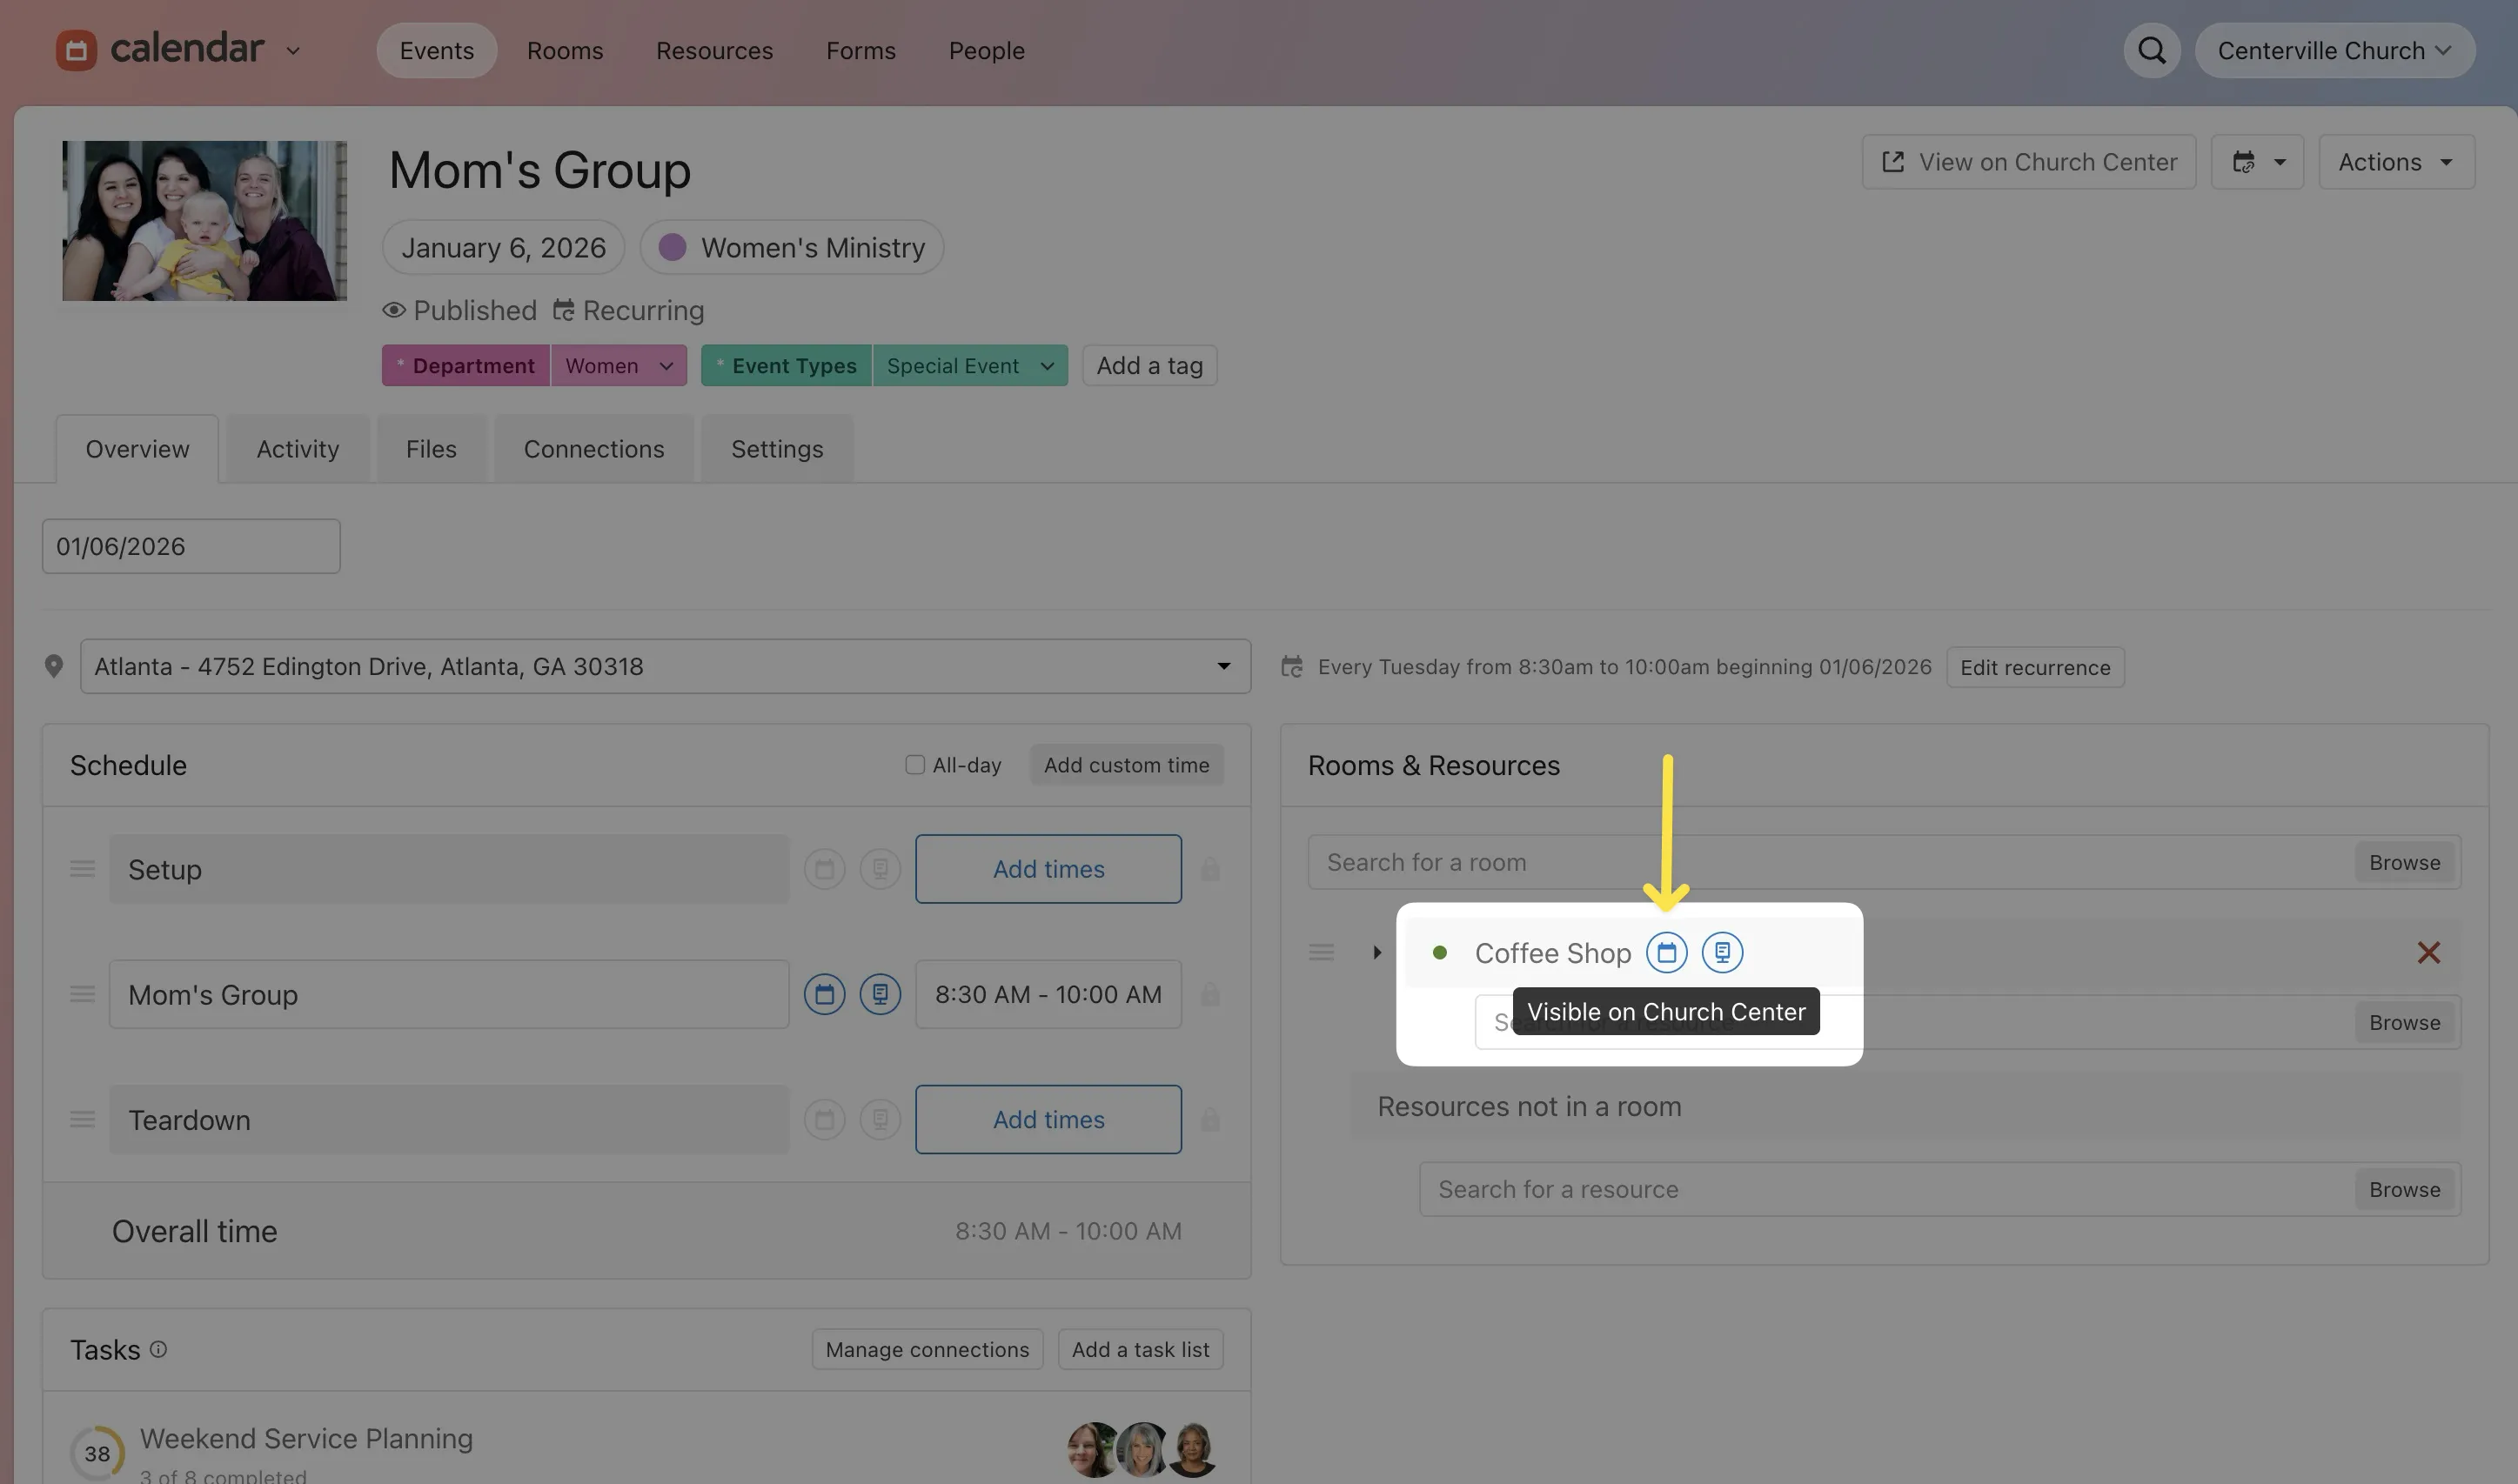The image size is (2518, 1484).
Task: Open the Resources menu in the navigation bar
Action: click(713, 50)
